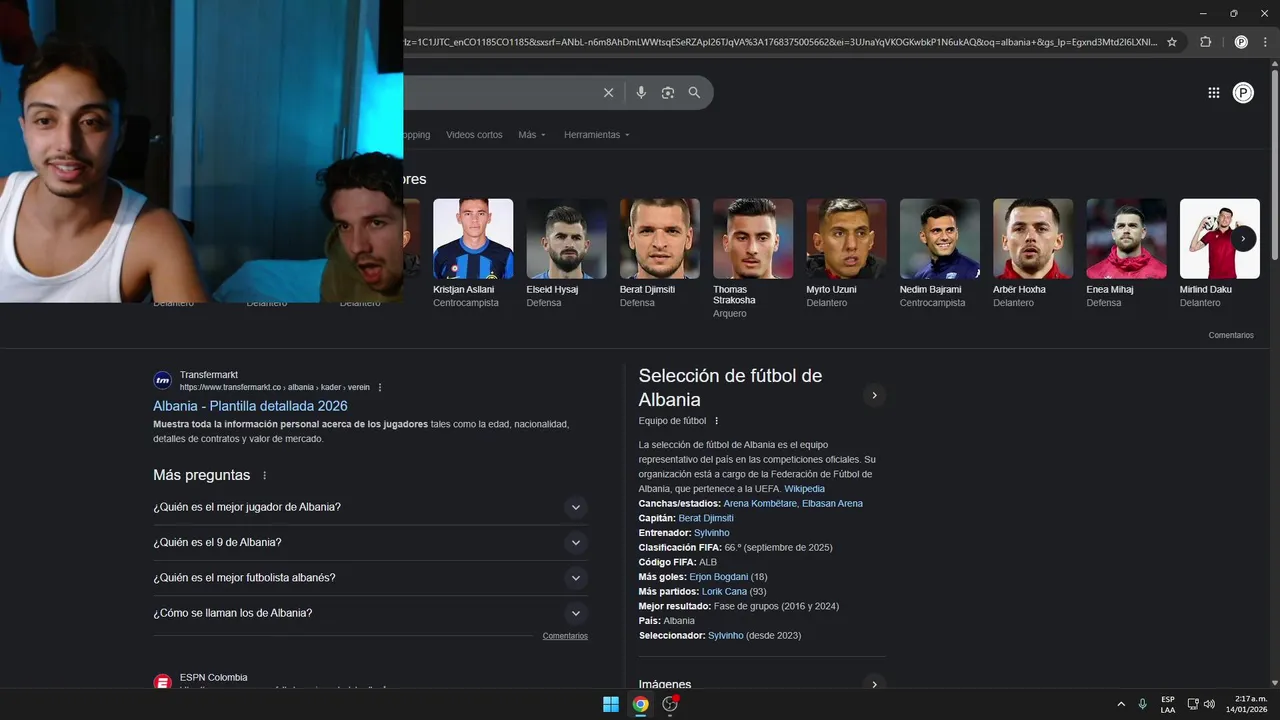Expand ¿Quién es el 9 de Albania?

(370, 543)
